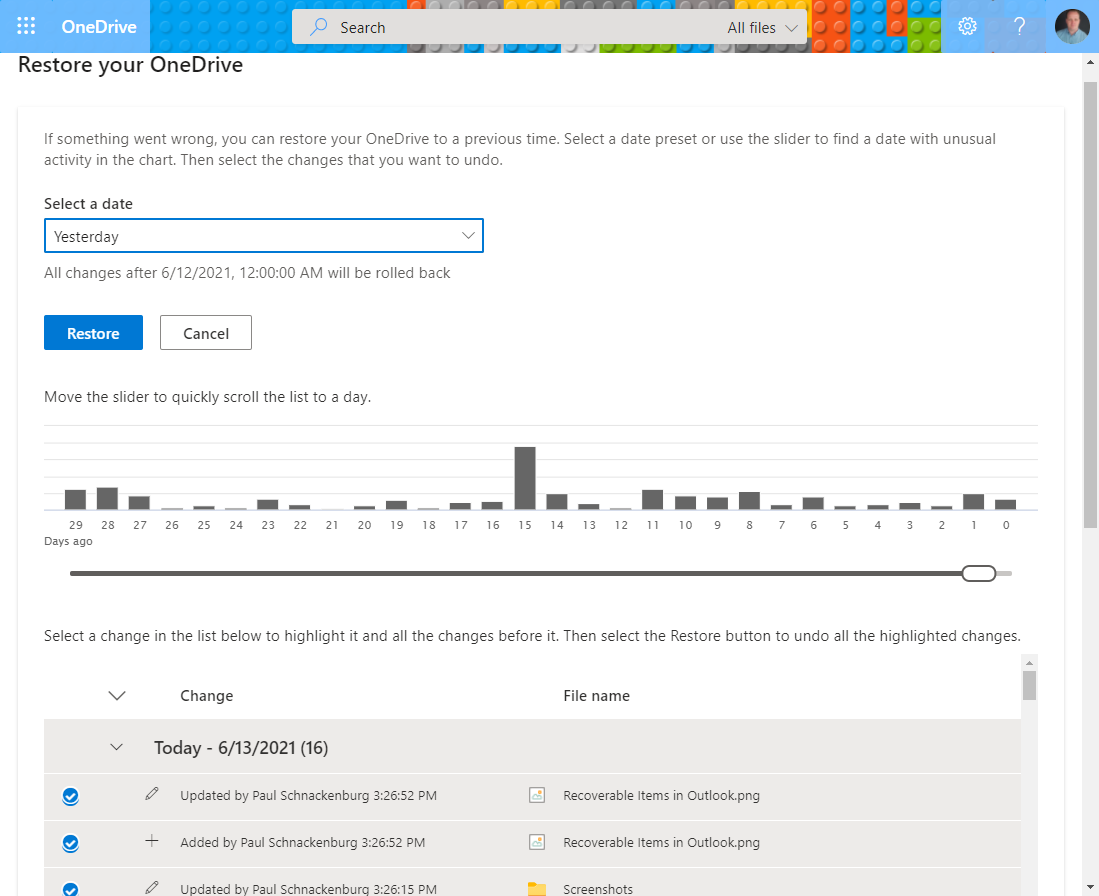Image resolution: width=1099 pixels, height=896 pixels.
Task: Click image file icon in Updated 3:26:52 row
Action: 537,795
